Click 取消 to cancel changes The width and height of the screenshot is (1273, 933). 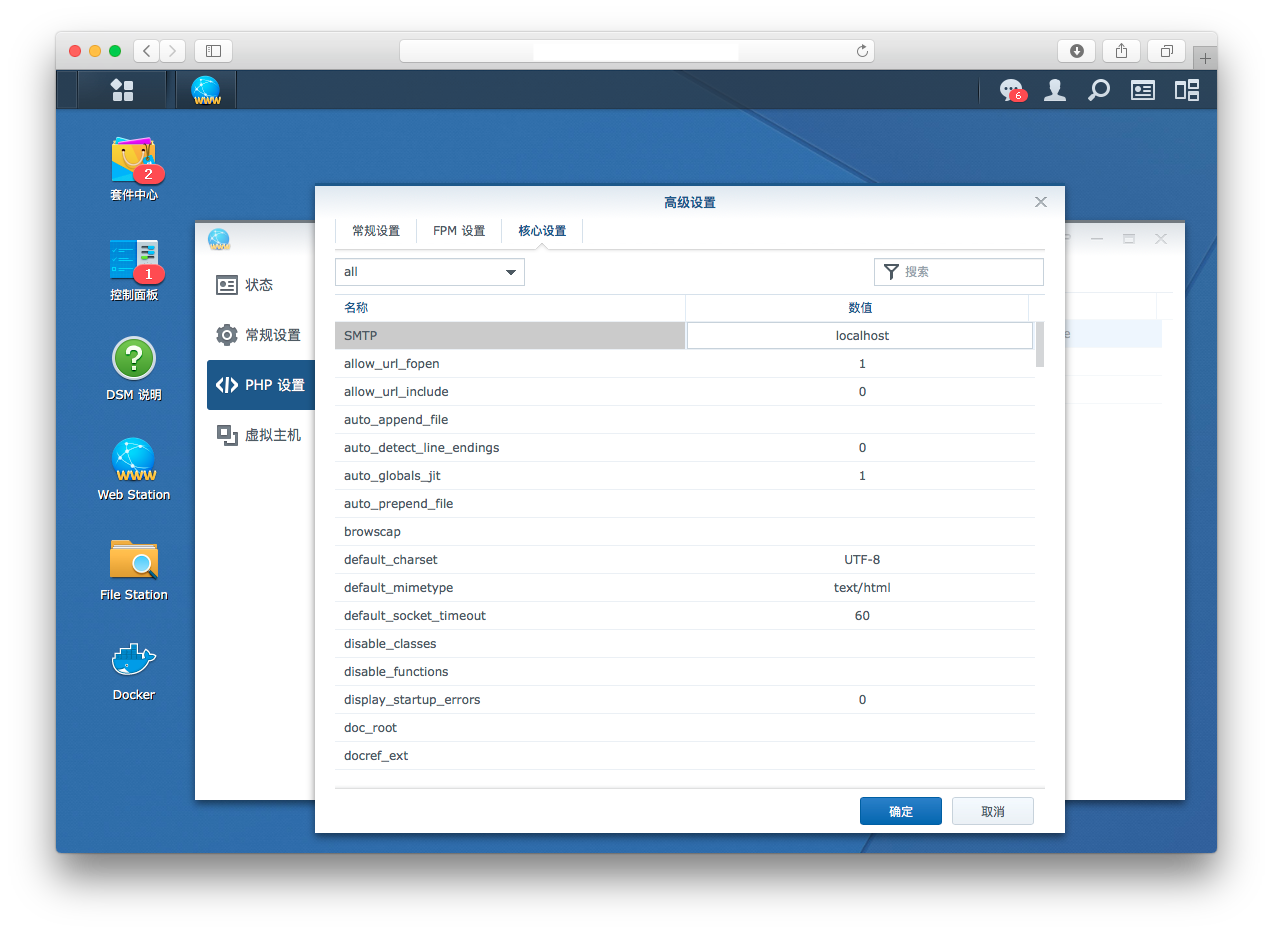pyautogui.click(x=993, y=811)
